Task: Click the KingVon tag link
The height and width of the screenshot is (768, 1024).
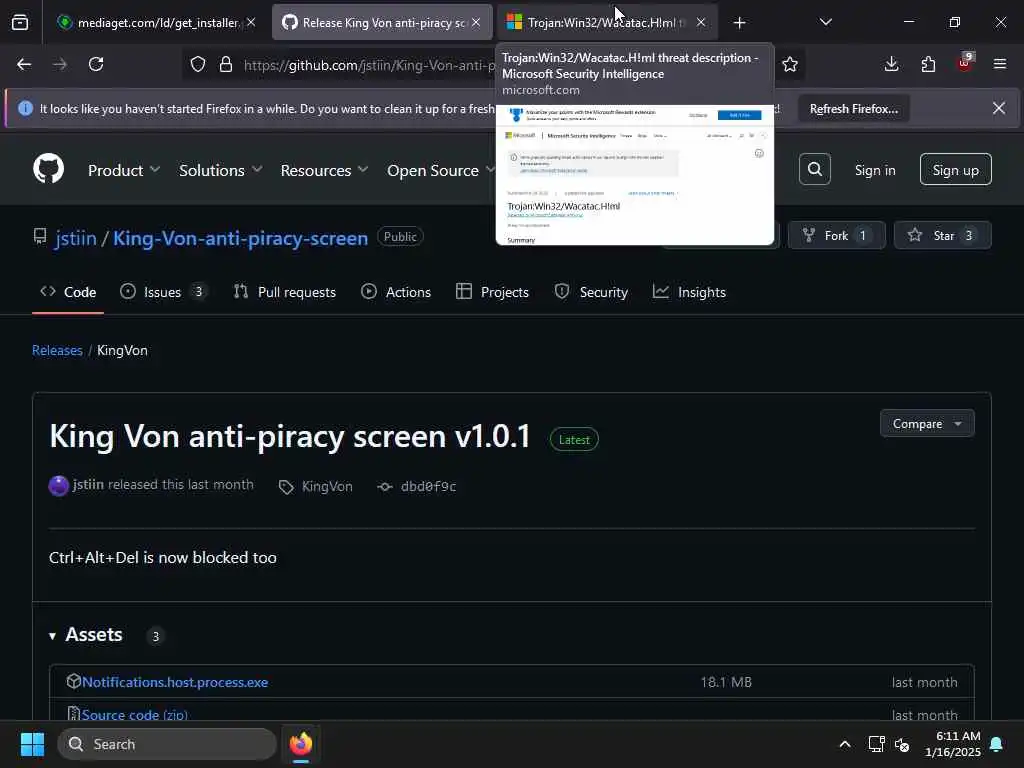Action: (327, 487)
